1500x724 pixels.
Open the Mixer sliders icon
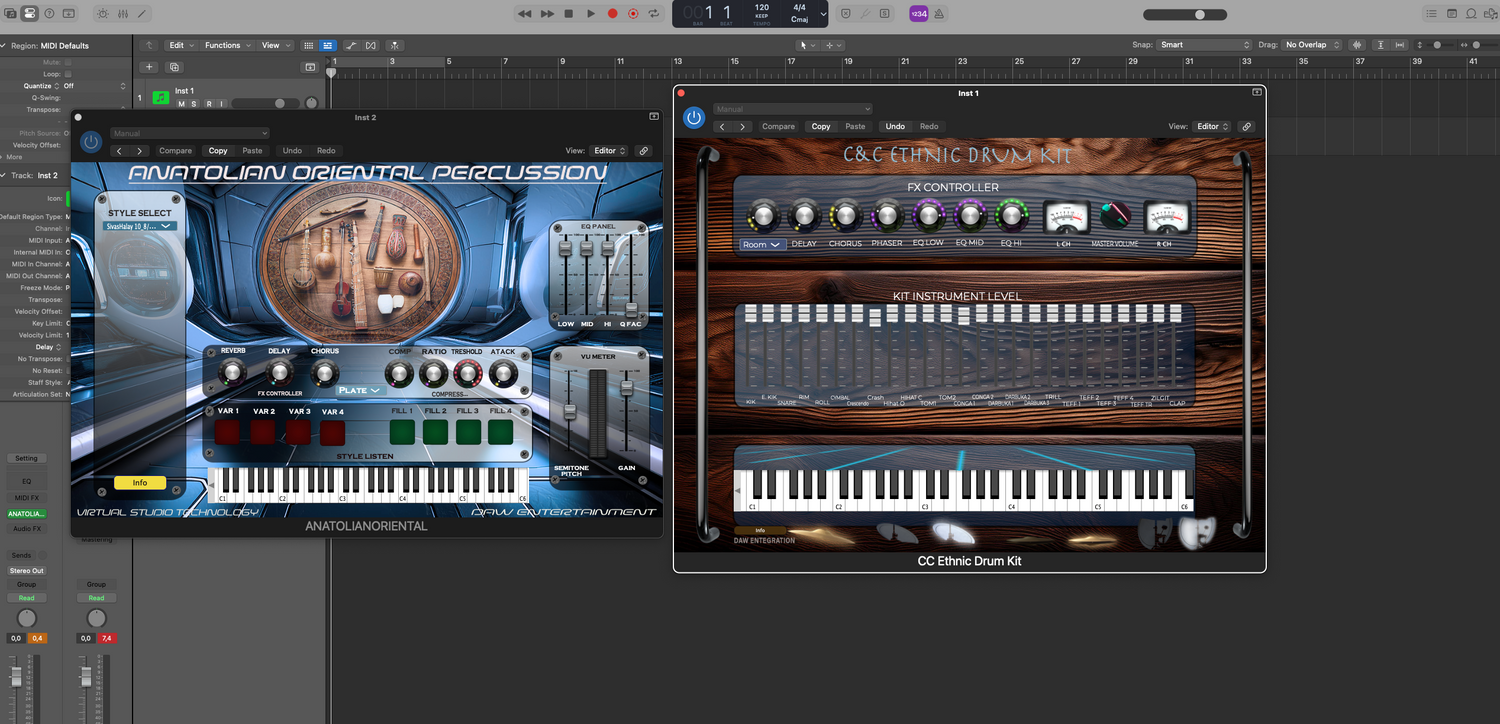(123, 14)
